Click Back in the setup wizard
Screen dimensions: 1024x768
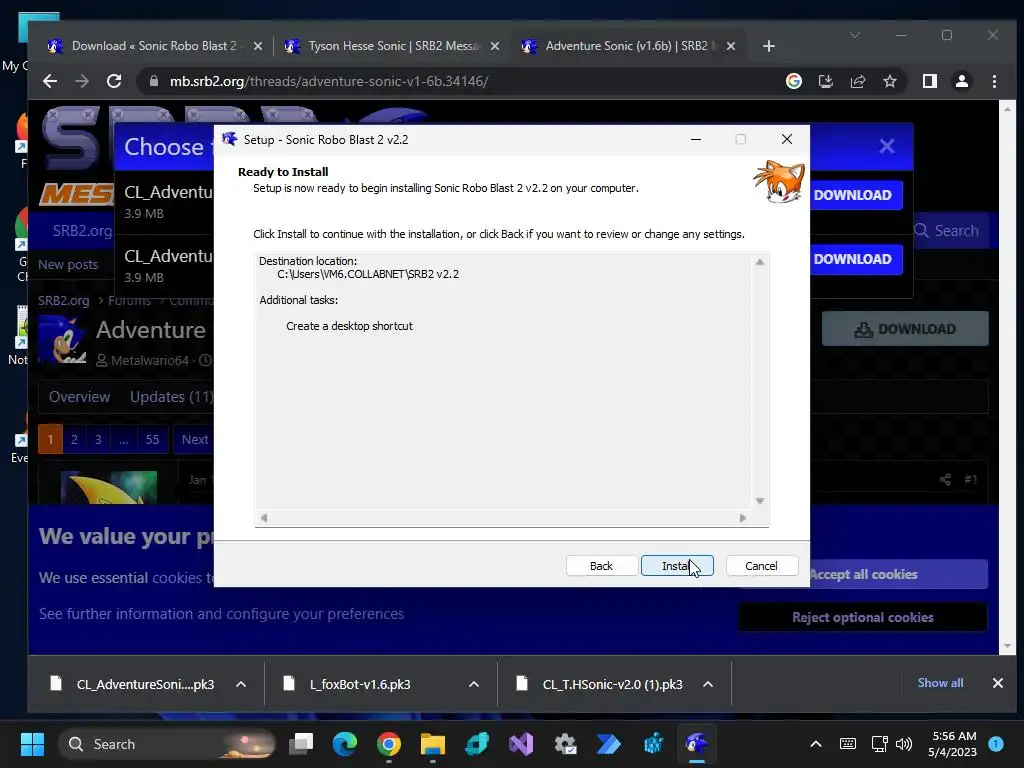(x=601, y=566)
